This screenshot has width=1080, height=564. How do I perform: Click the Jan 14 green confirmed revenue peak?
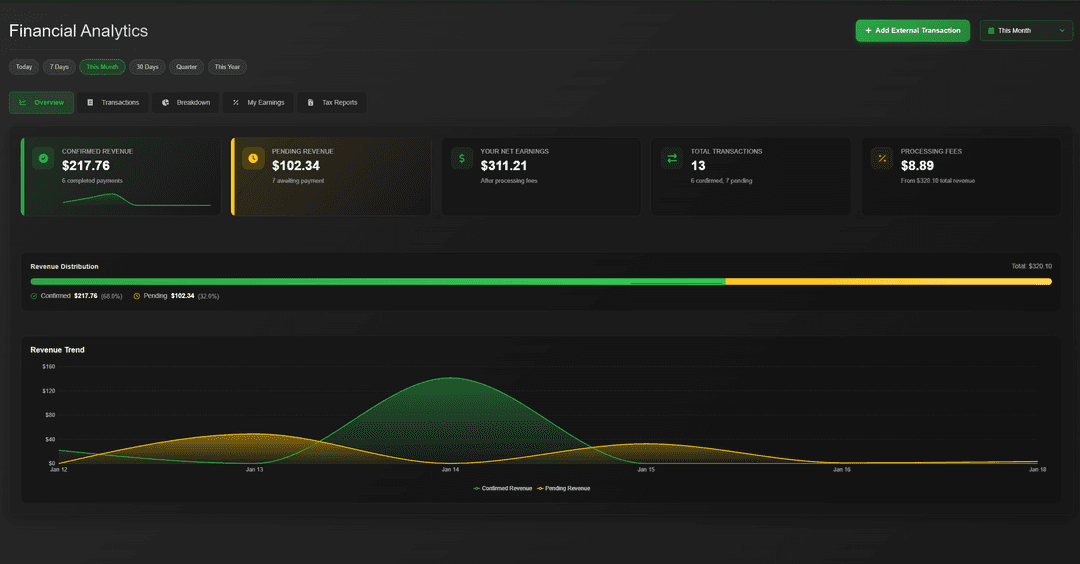pyautogui.click(x=450, y=377)
